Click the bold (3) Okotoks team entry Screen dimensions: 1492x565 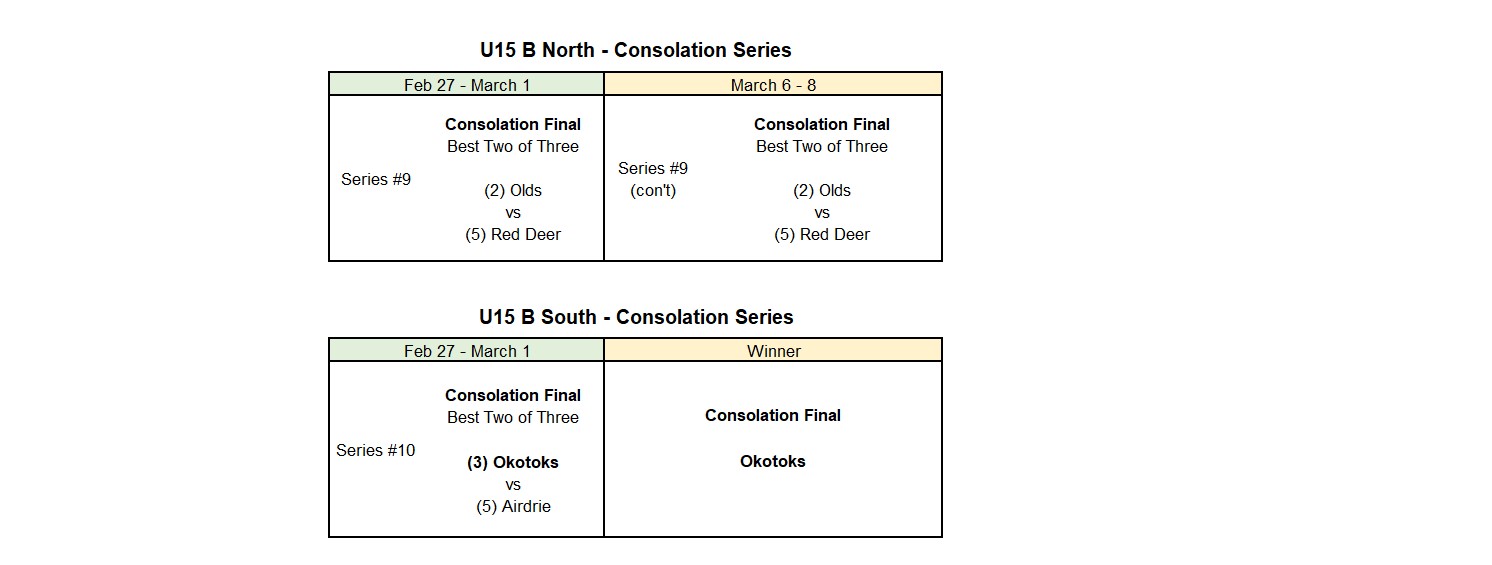513,462
